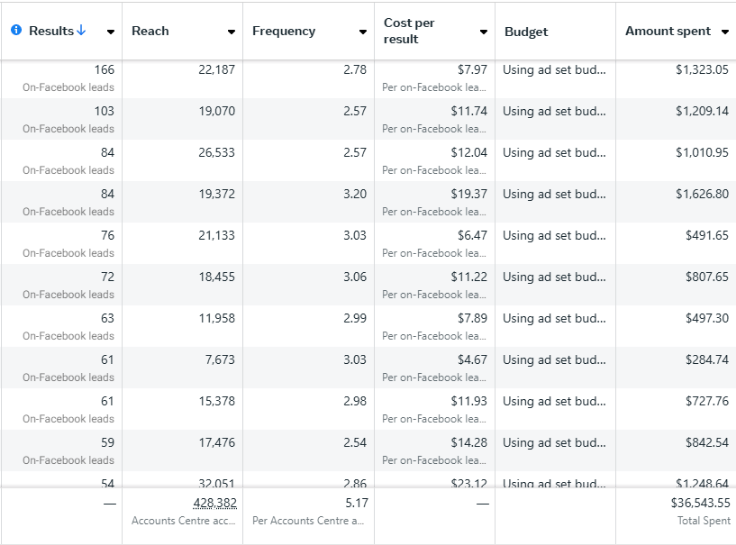Click the Frequency column header

pos(284,31)
